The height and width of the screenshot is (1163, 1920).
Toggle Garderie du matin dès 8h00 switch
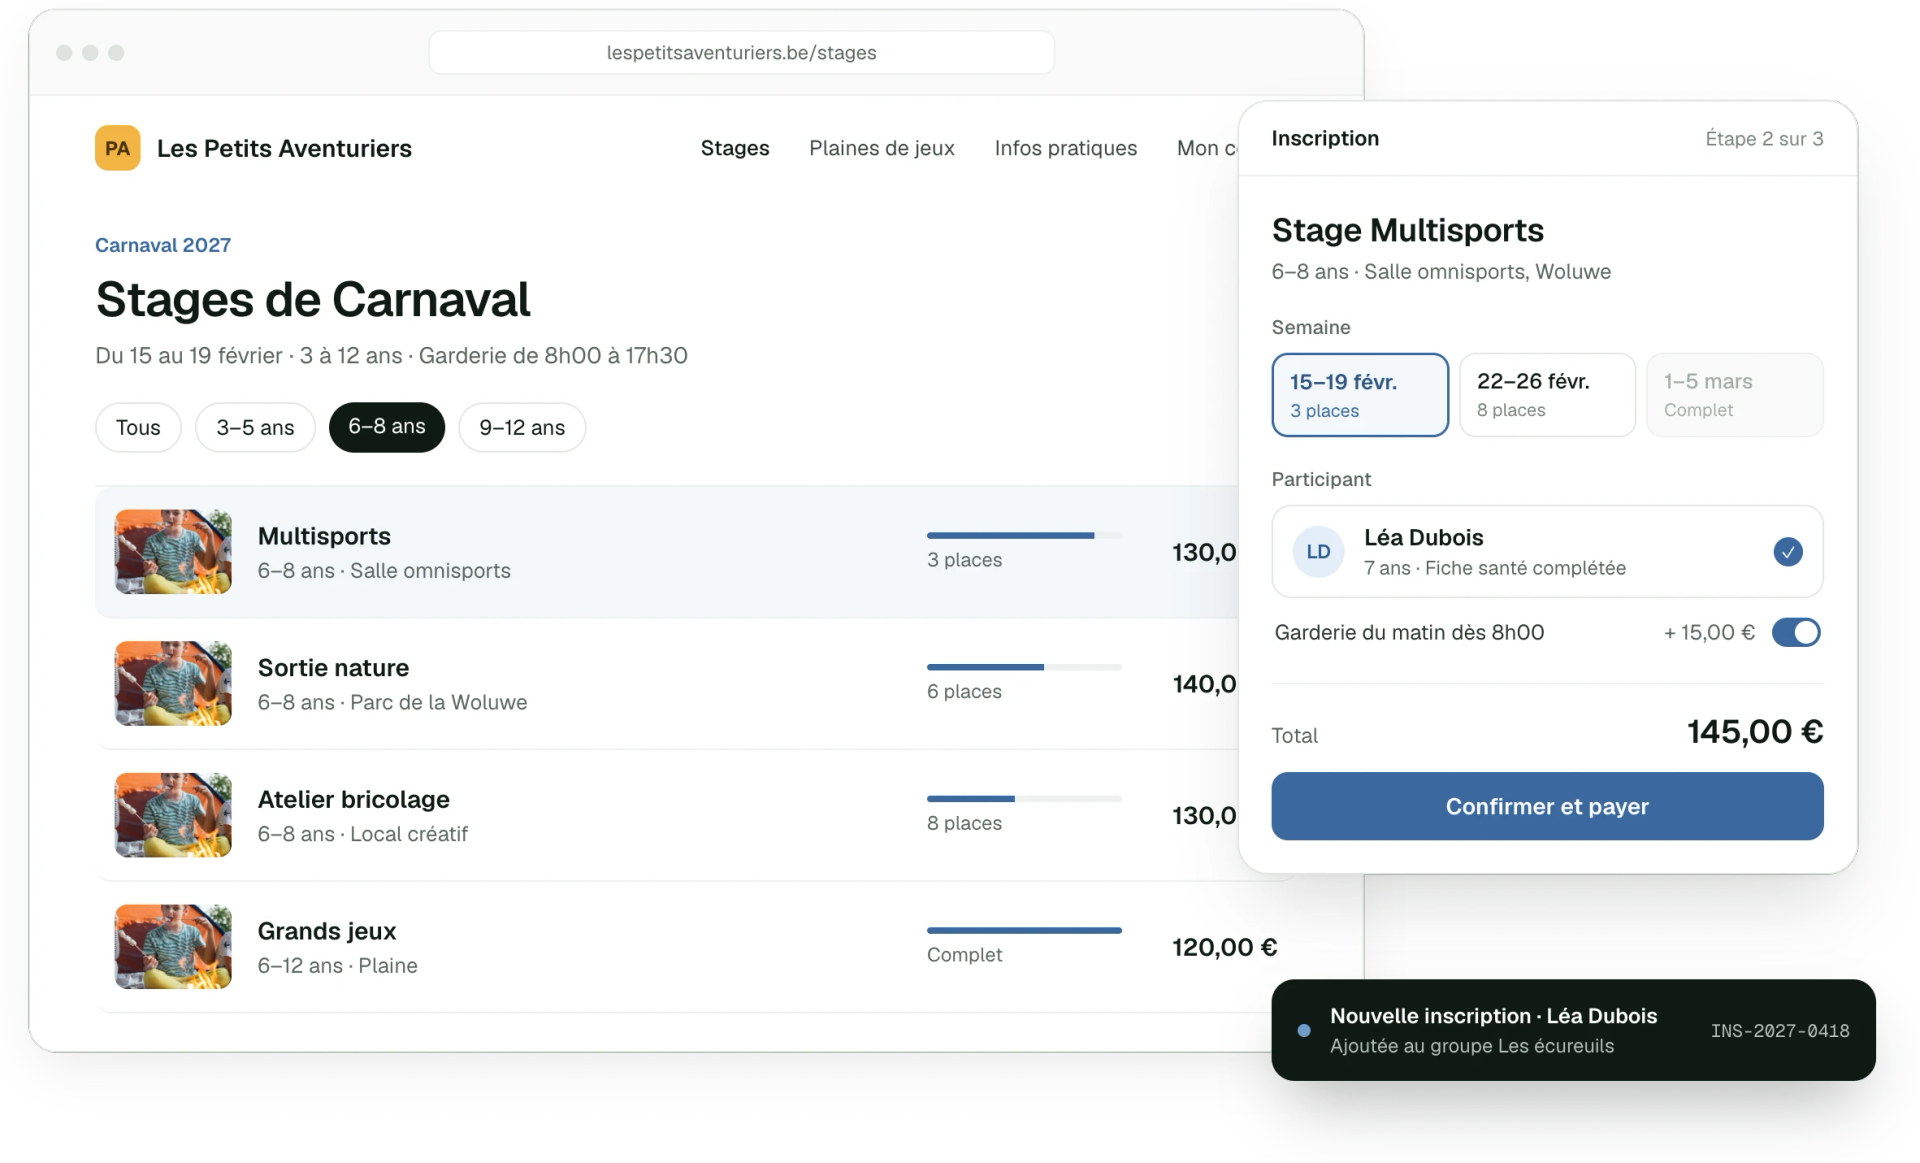click(1796, 632)
